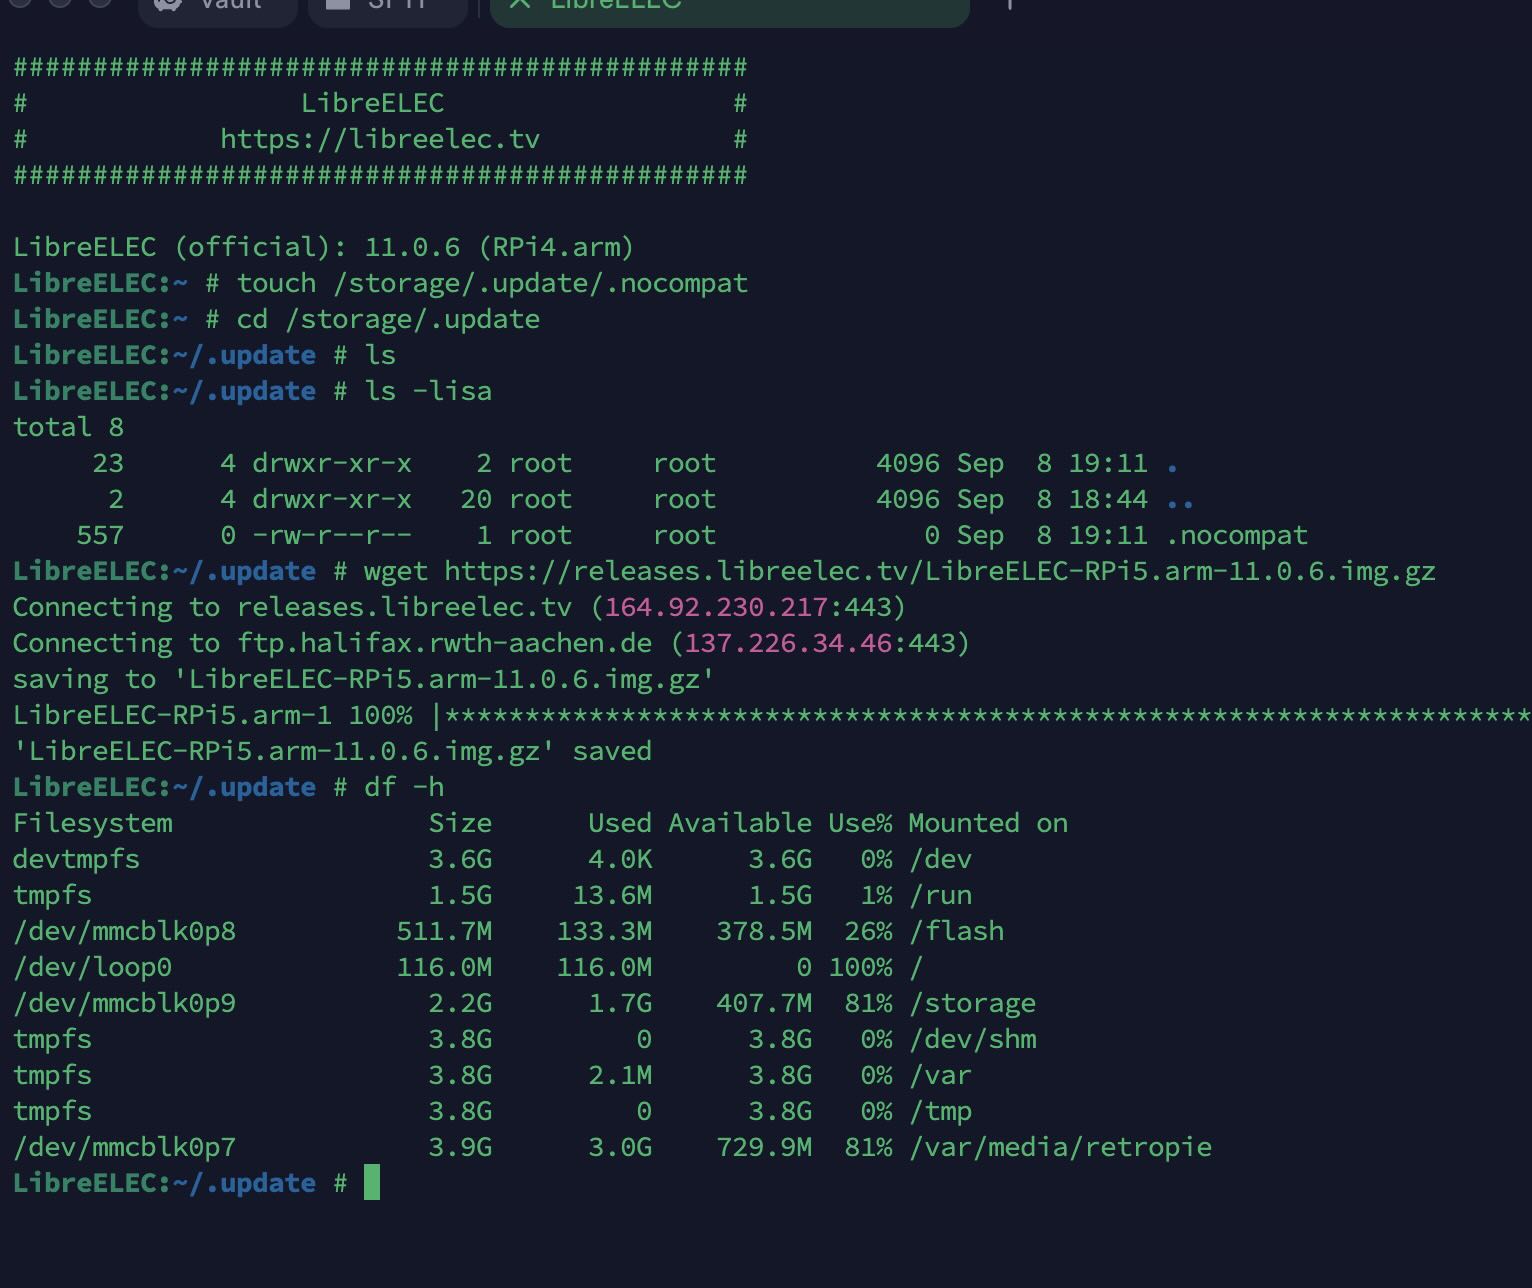
Task: Click the 'df -h' command text
Action: (404, 787)
